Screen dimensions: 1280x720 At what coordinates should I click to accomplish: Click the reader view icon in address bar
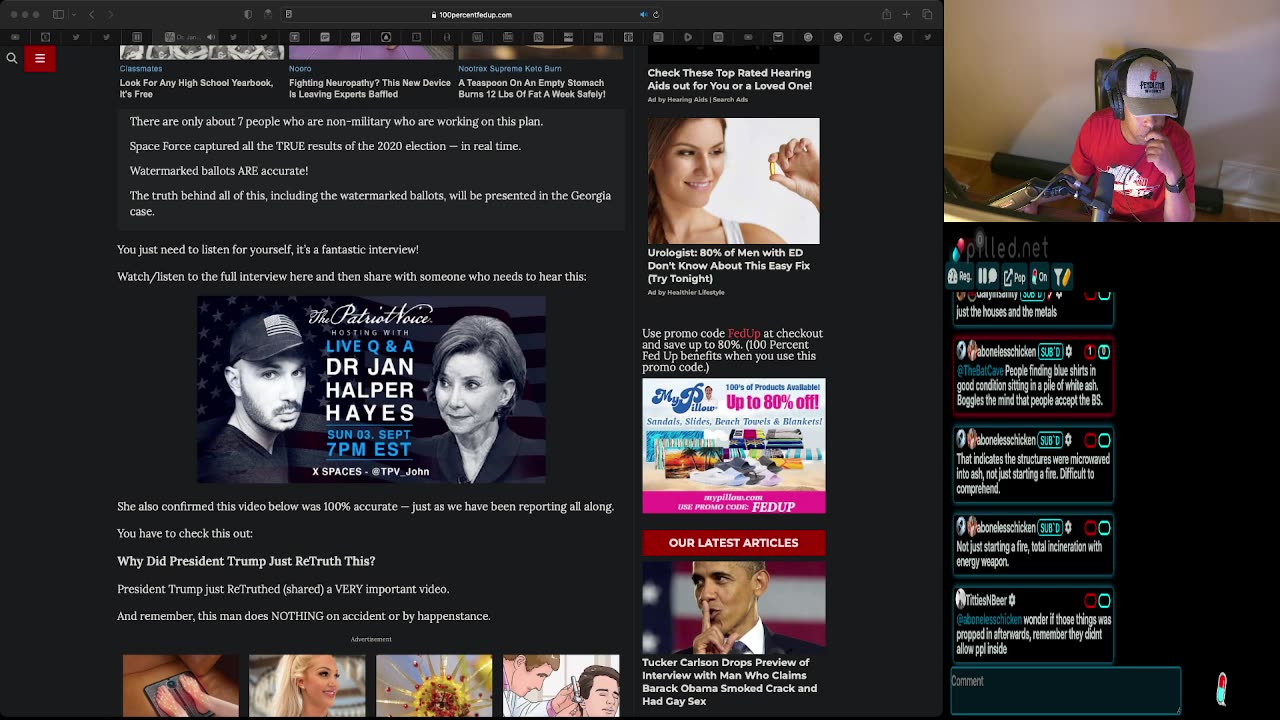click(289, 14)
